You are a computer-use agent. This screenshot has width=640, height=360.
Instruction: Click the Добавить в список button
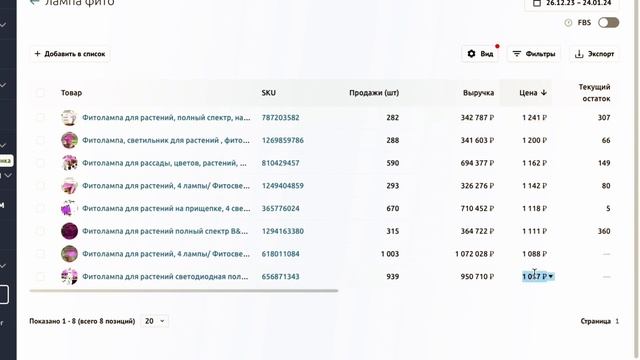[70, 54]
